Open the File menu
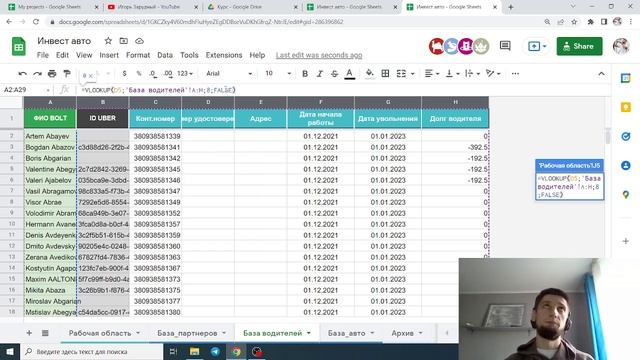The image size is (640, 360). 42,55
